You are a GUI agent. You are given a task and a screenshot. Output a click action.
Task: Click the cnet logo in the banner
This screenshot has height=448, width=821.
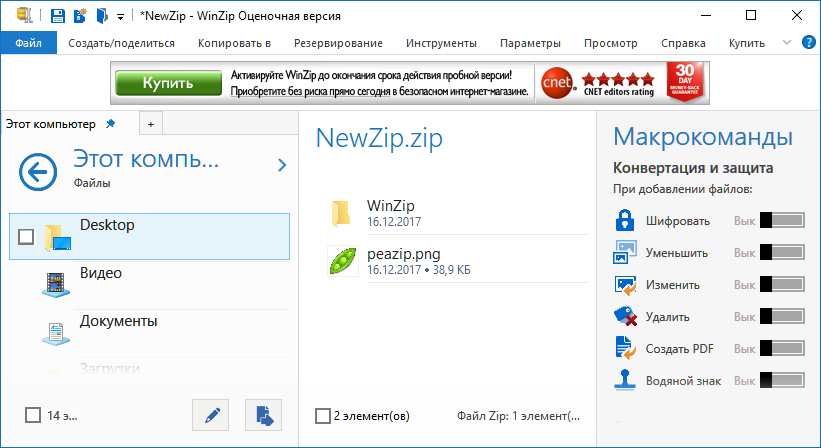click(x=557, y=83)
